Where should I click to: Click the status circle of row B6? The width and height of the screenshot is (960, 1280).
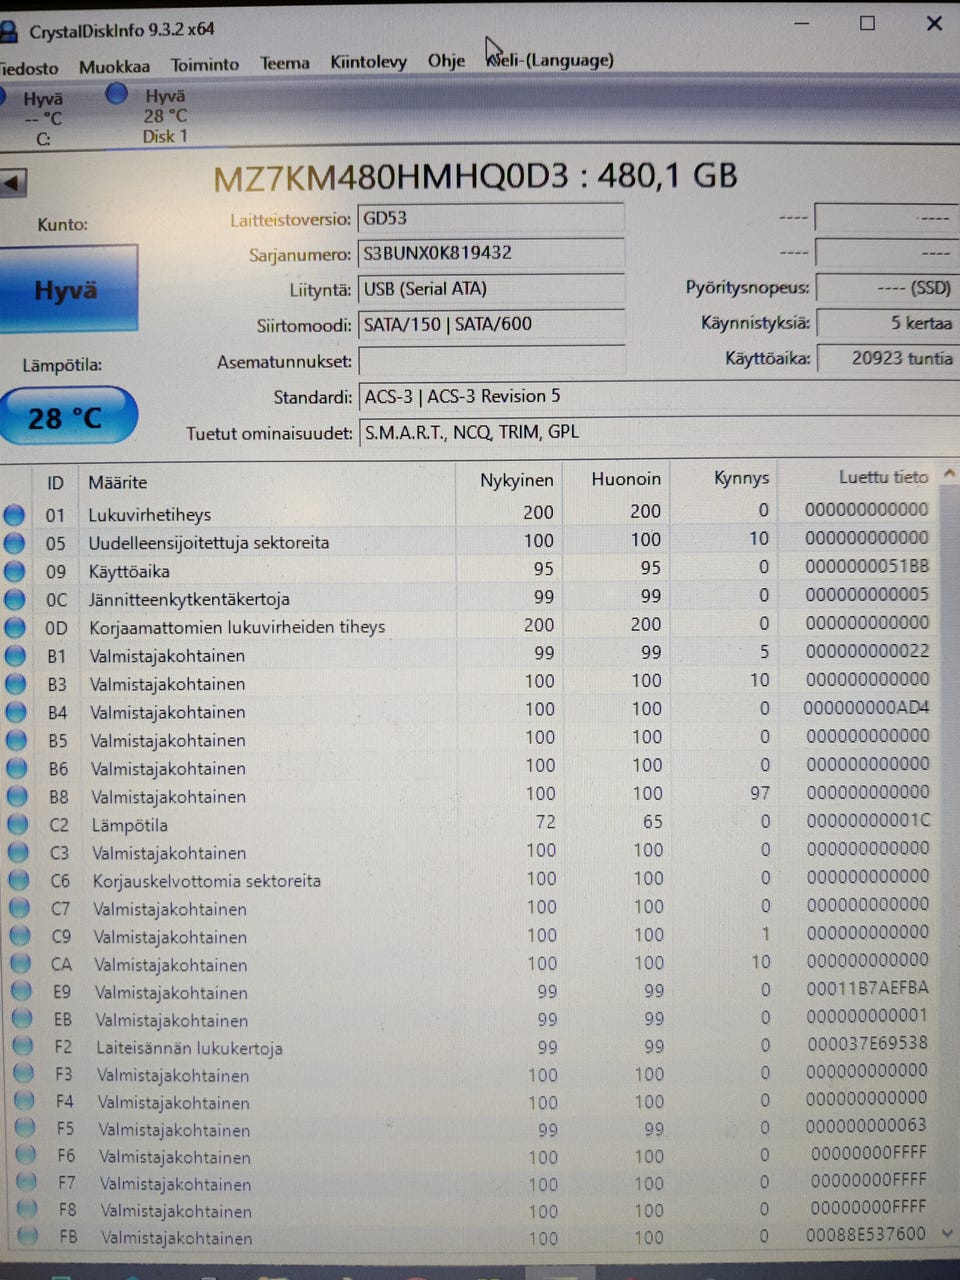[17, 768]
